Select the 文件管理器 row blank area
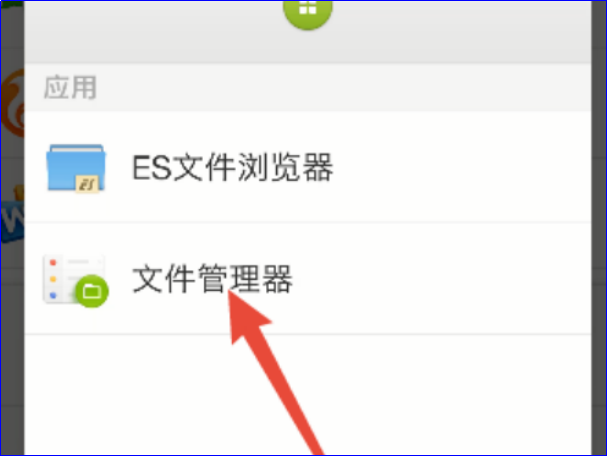This screenshot has width=607, height=456. (441, 279)
